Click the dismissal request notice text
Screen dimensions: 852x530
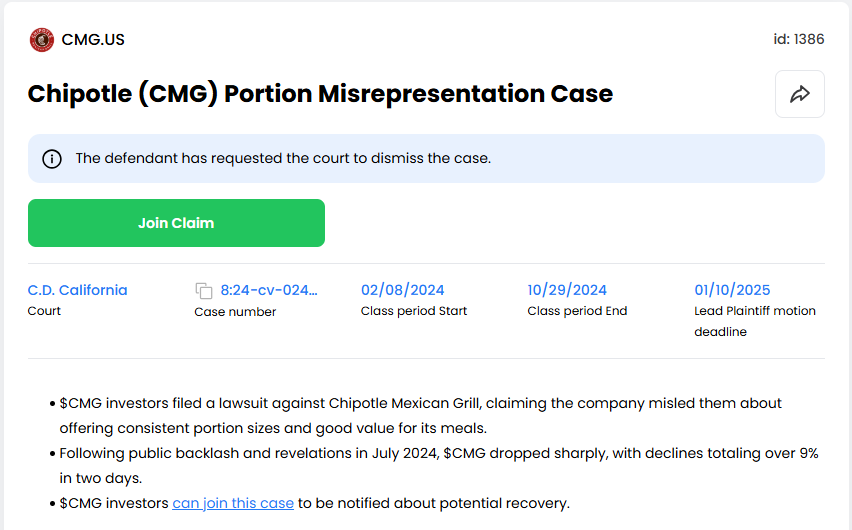283,158
